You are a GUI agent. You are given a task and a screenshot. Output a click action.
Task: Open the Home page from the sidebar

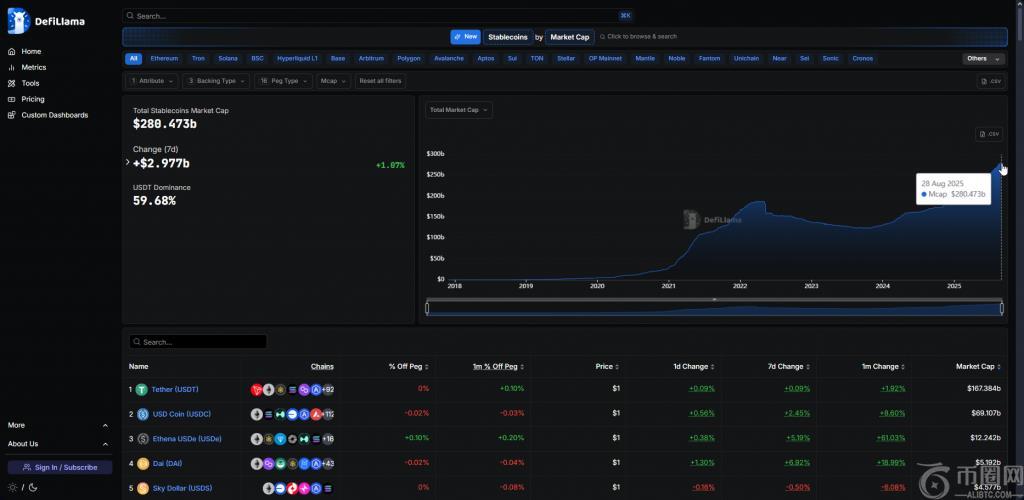[31, 51]
